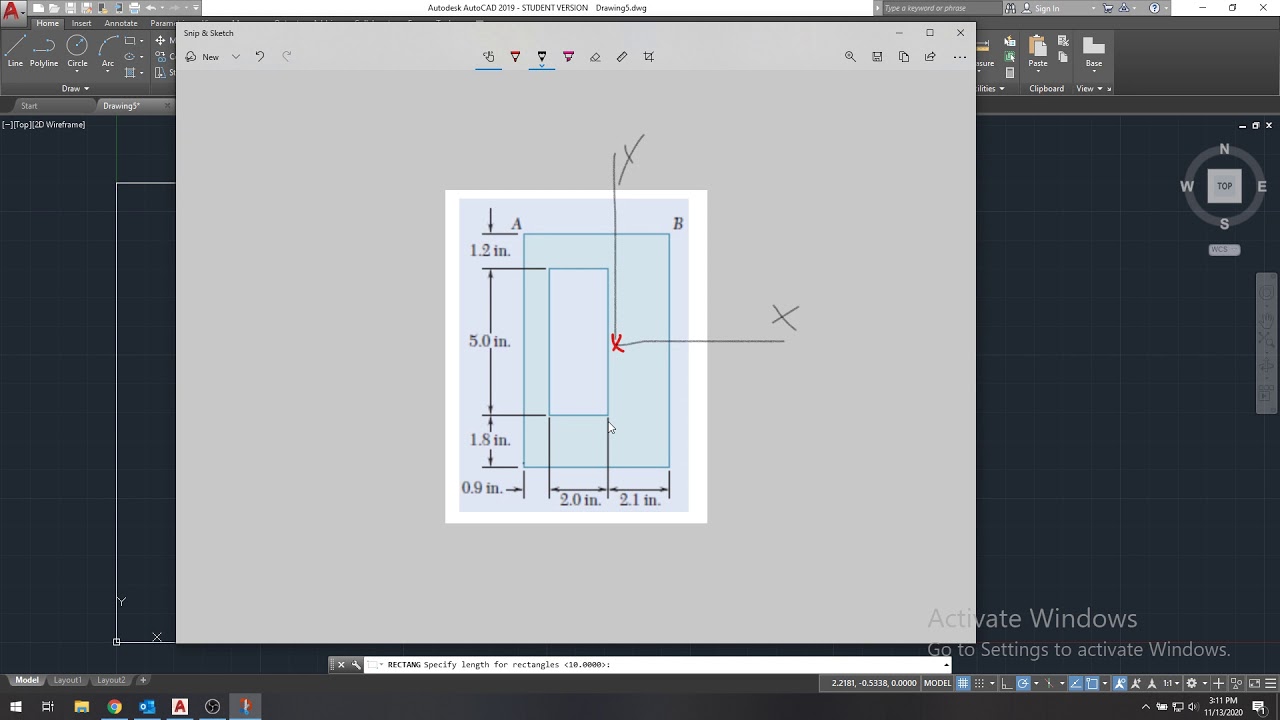Click the Rectangle tool icon in Draw panel

pos(130,40)
